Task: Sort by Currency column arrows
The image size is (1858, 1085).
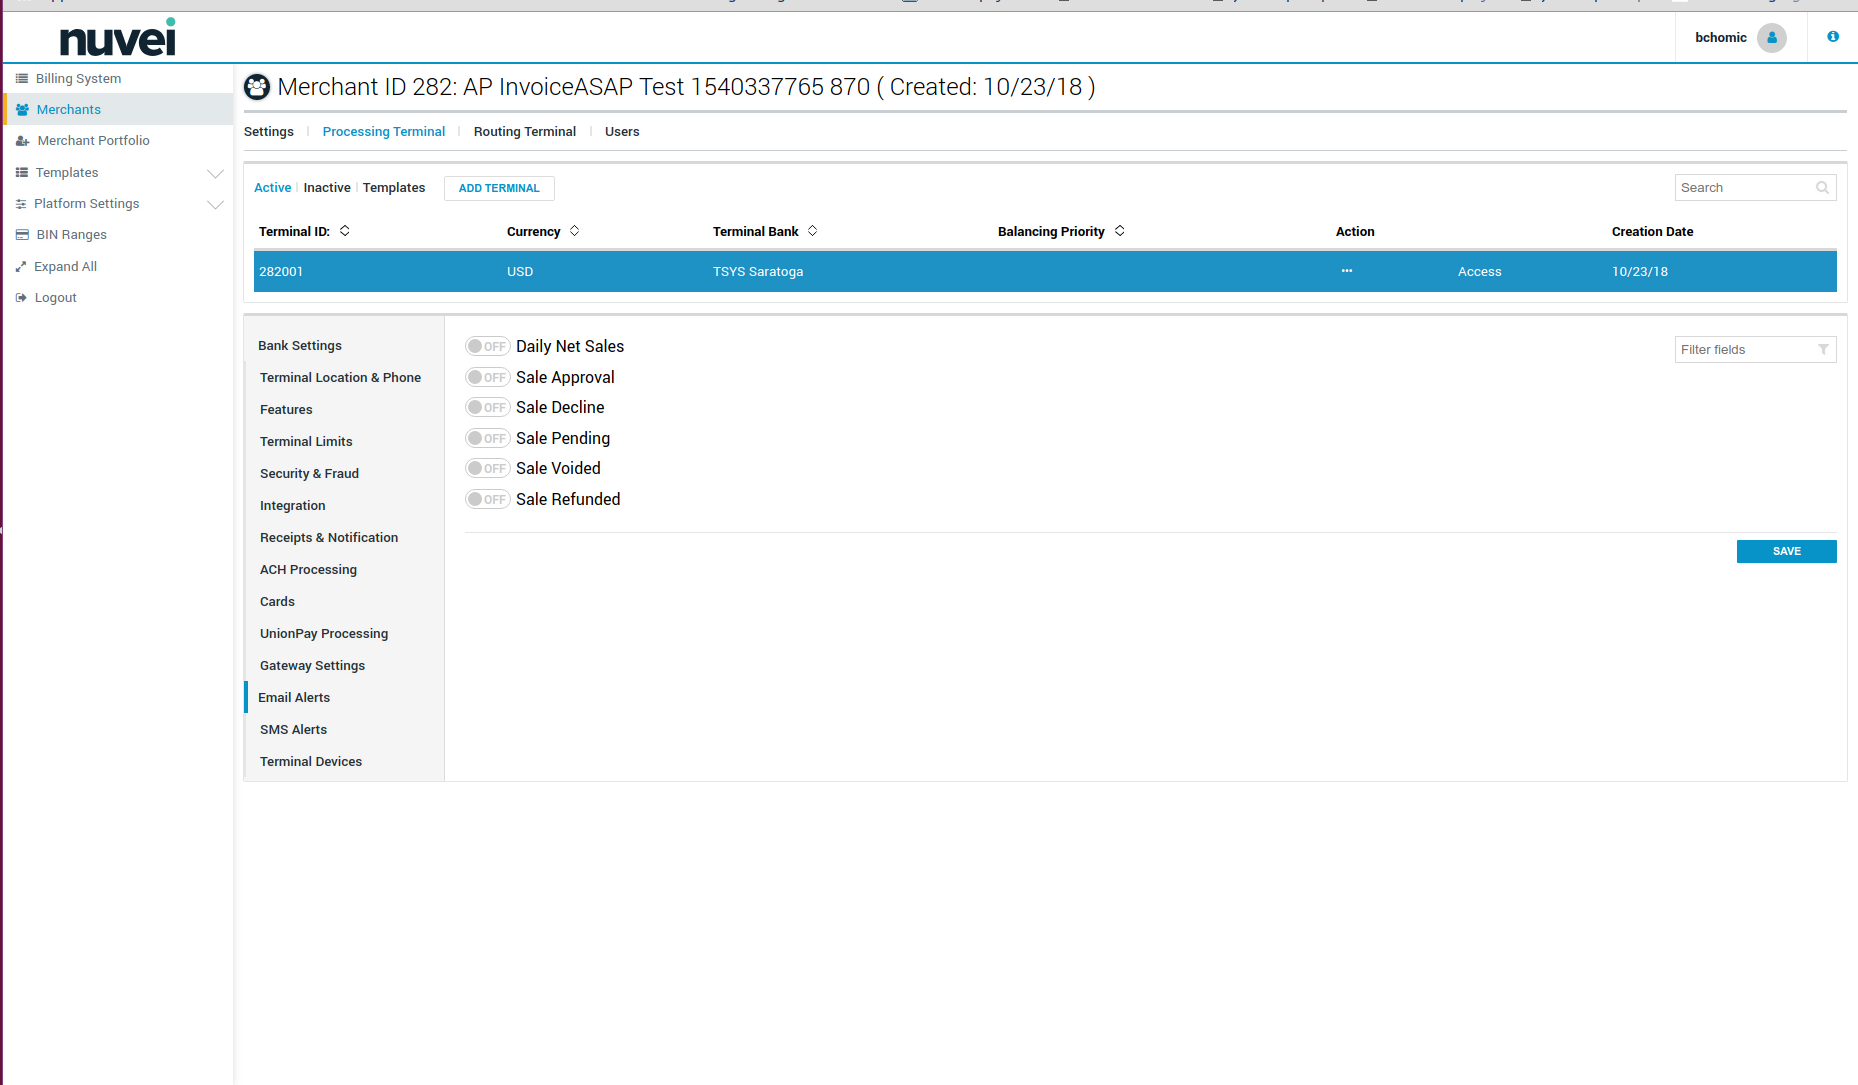Action: 575,231
